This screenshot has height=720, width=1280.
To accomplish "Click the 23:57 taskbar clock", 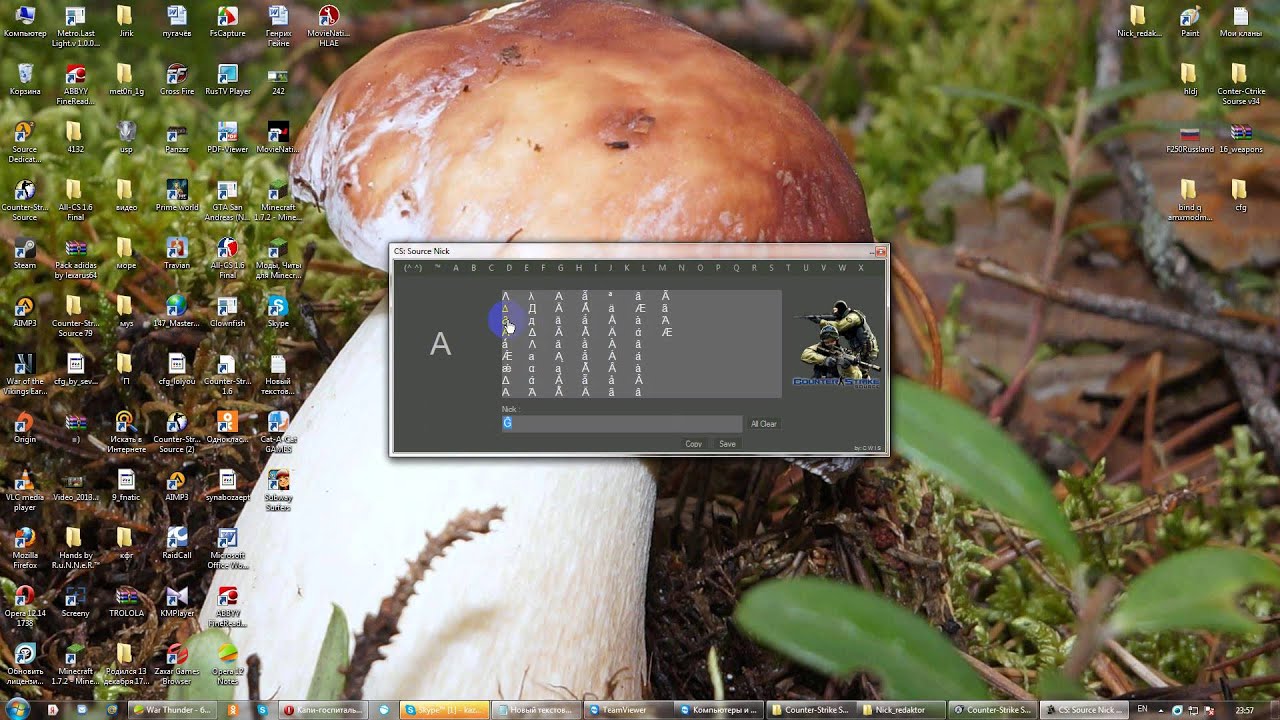I will [x=1245, y=710].
